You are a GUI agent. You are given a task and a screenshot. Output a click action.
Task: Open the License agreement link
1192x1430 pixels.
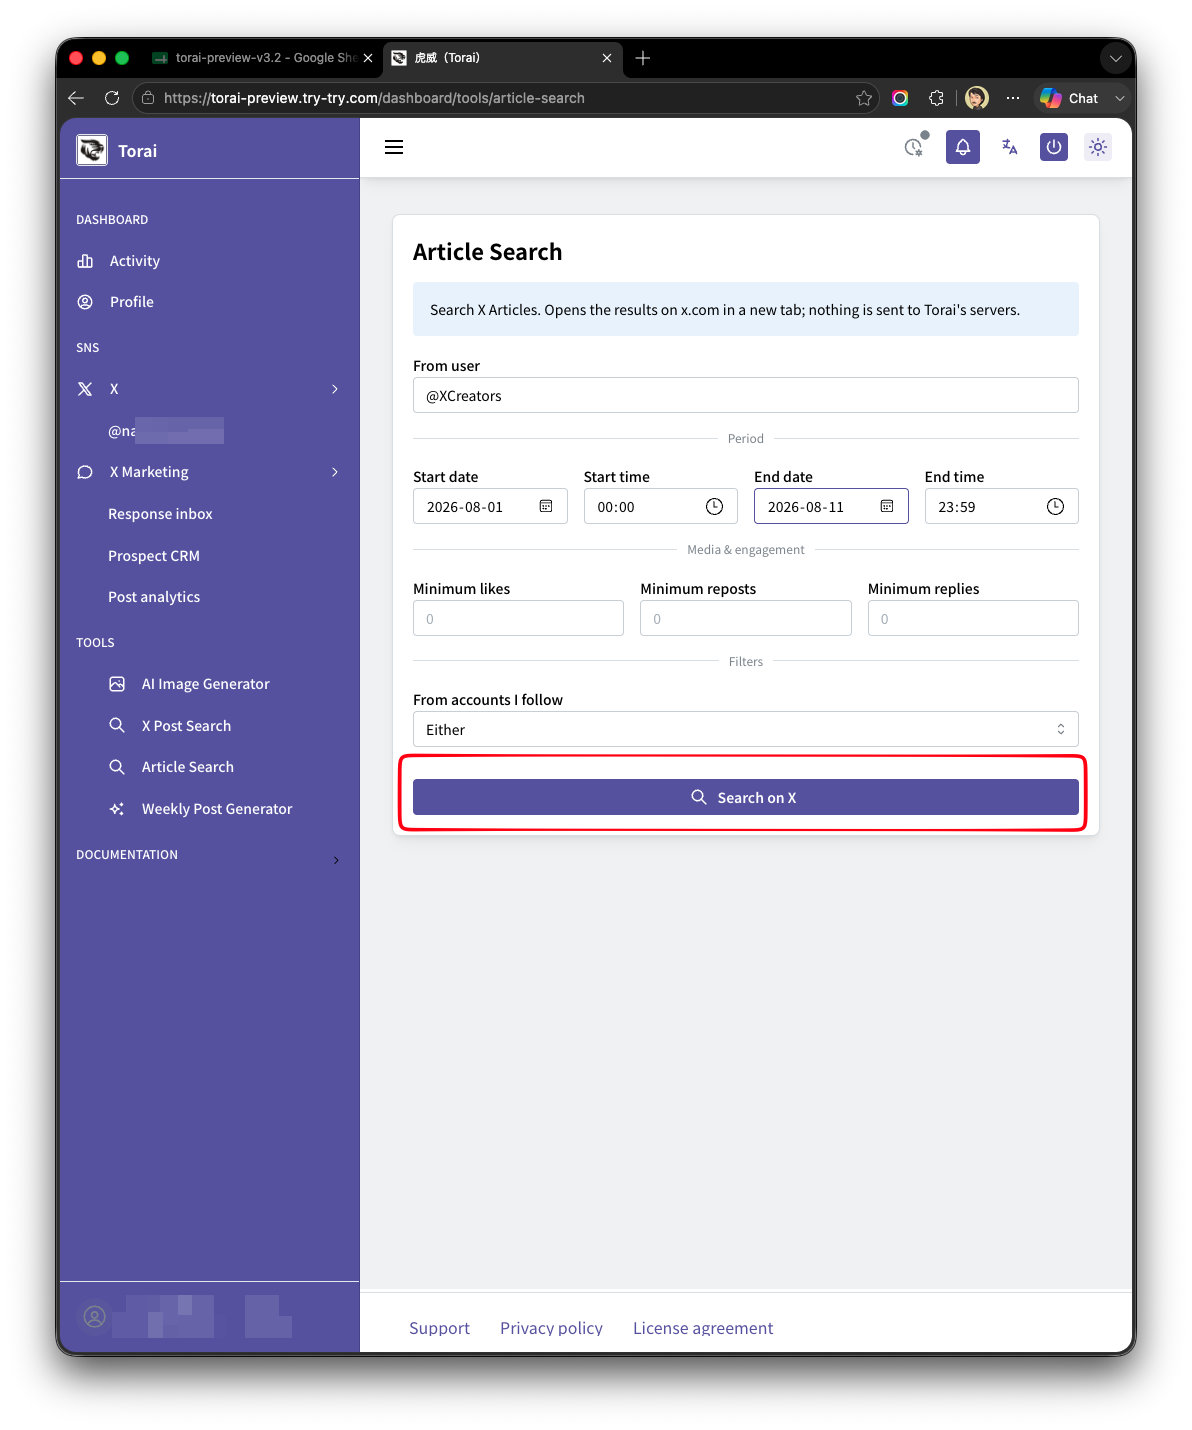coord(703,1328)
